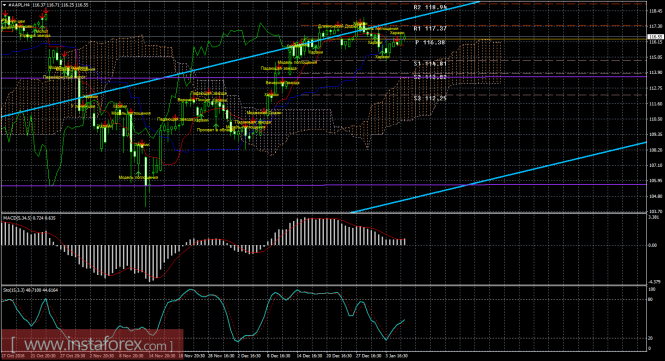Click the 14 Dec 16:30 date label

tap(308, 356)
